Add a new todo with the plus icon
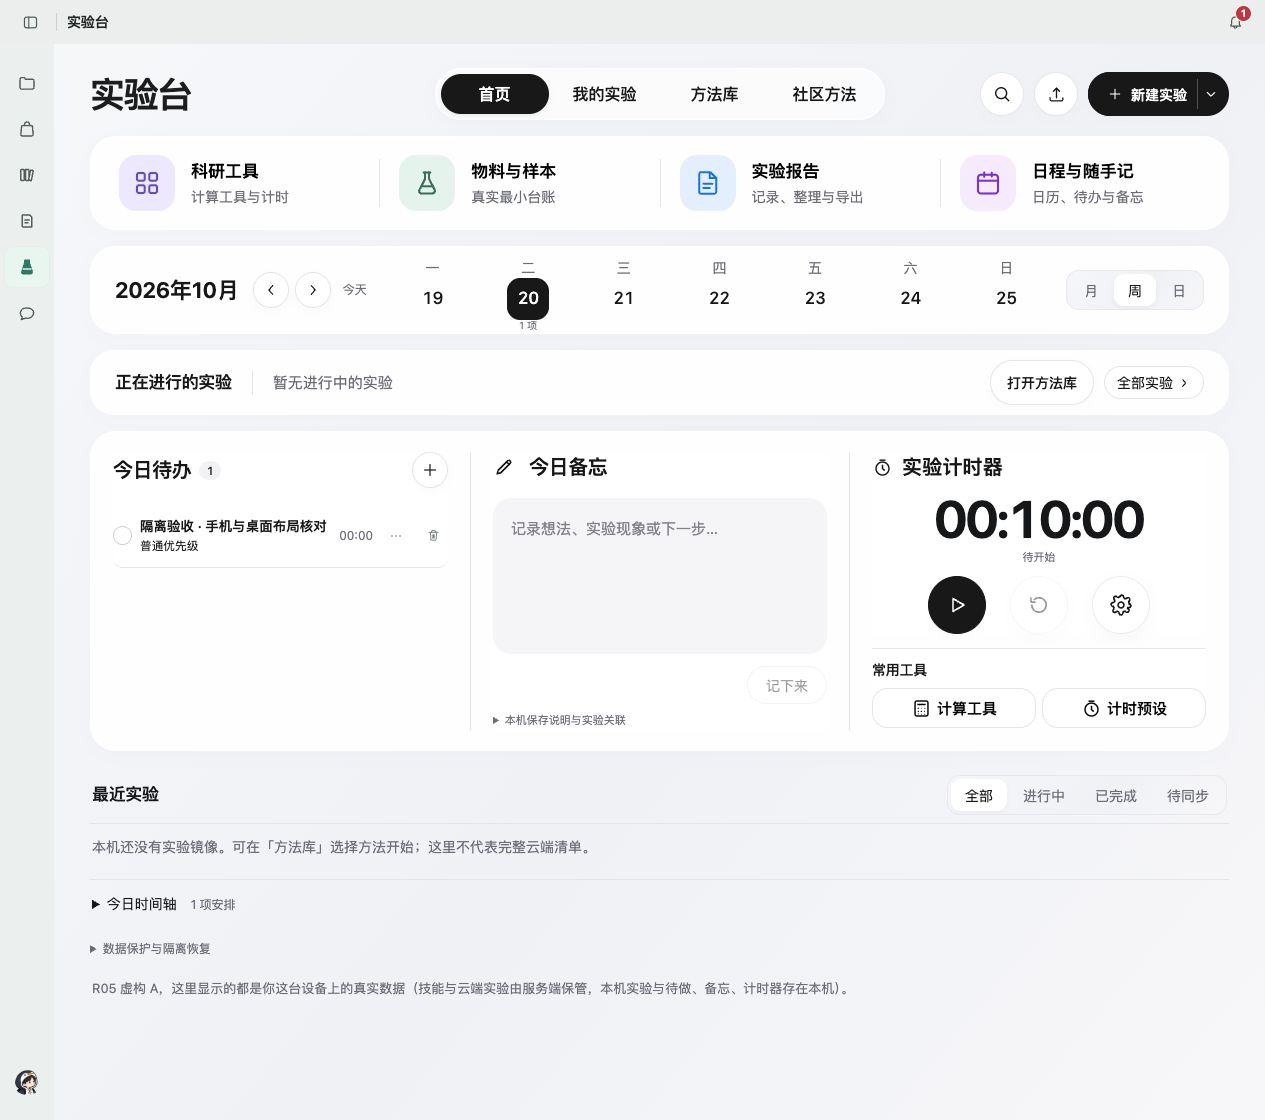This screenshot has height=1120, width=1265. click(x=430, y=470)
